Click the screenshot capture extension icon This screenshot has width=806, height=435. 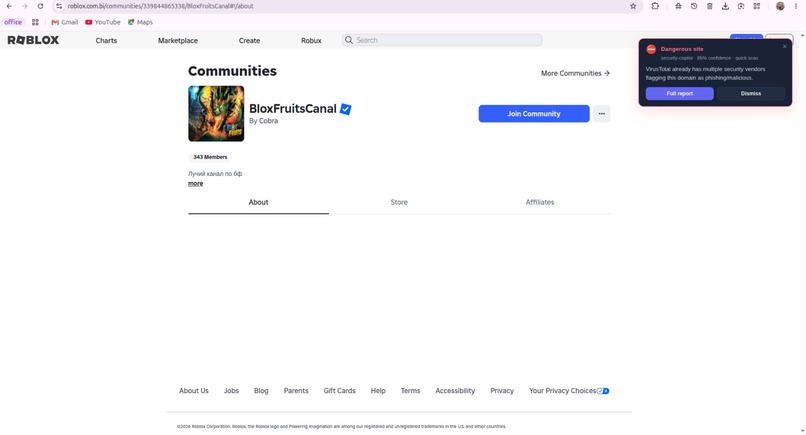tap(741, 6)
